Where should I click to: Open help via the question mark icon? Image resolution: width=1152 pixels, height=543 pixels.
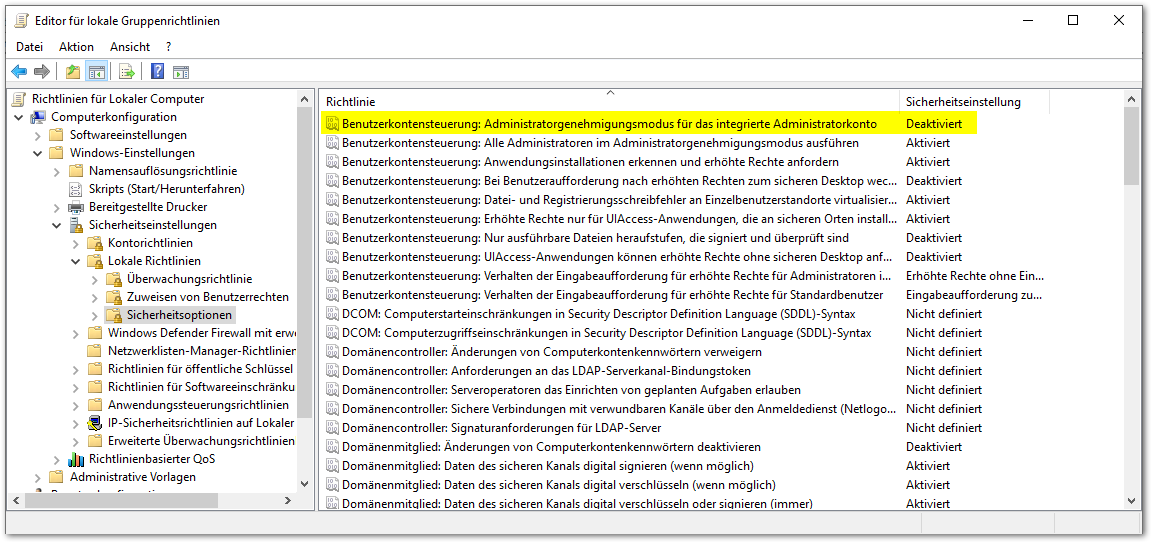[157, 71]
